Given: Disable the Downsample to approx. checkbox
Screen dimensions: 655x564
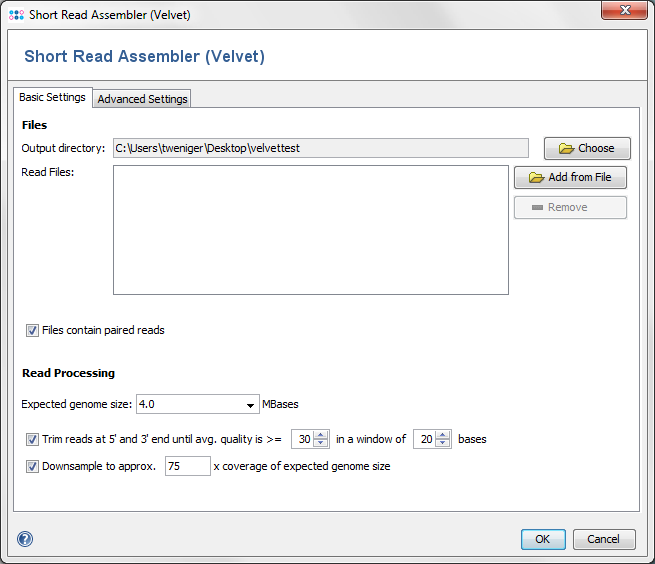Looking at the screenshot, I should 32,466.
